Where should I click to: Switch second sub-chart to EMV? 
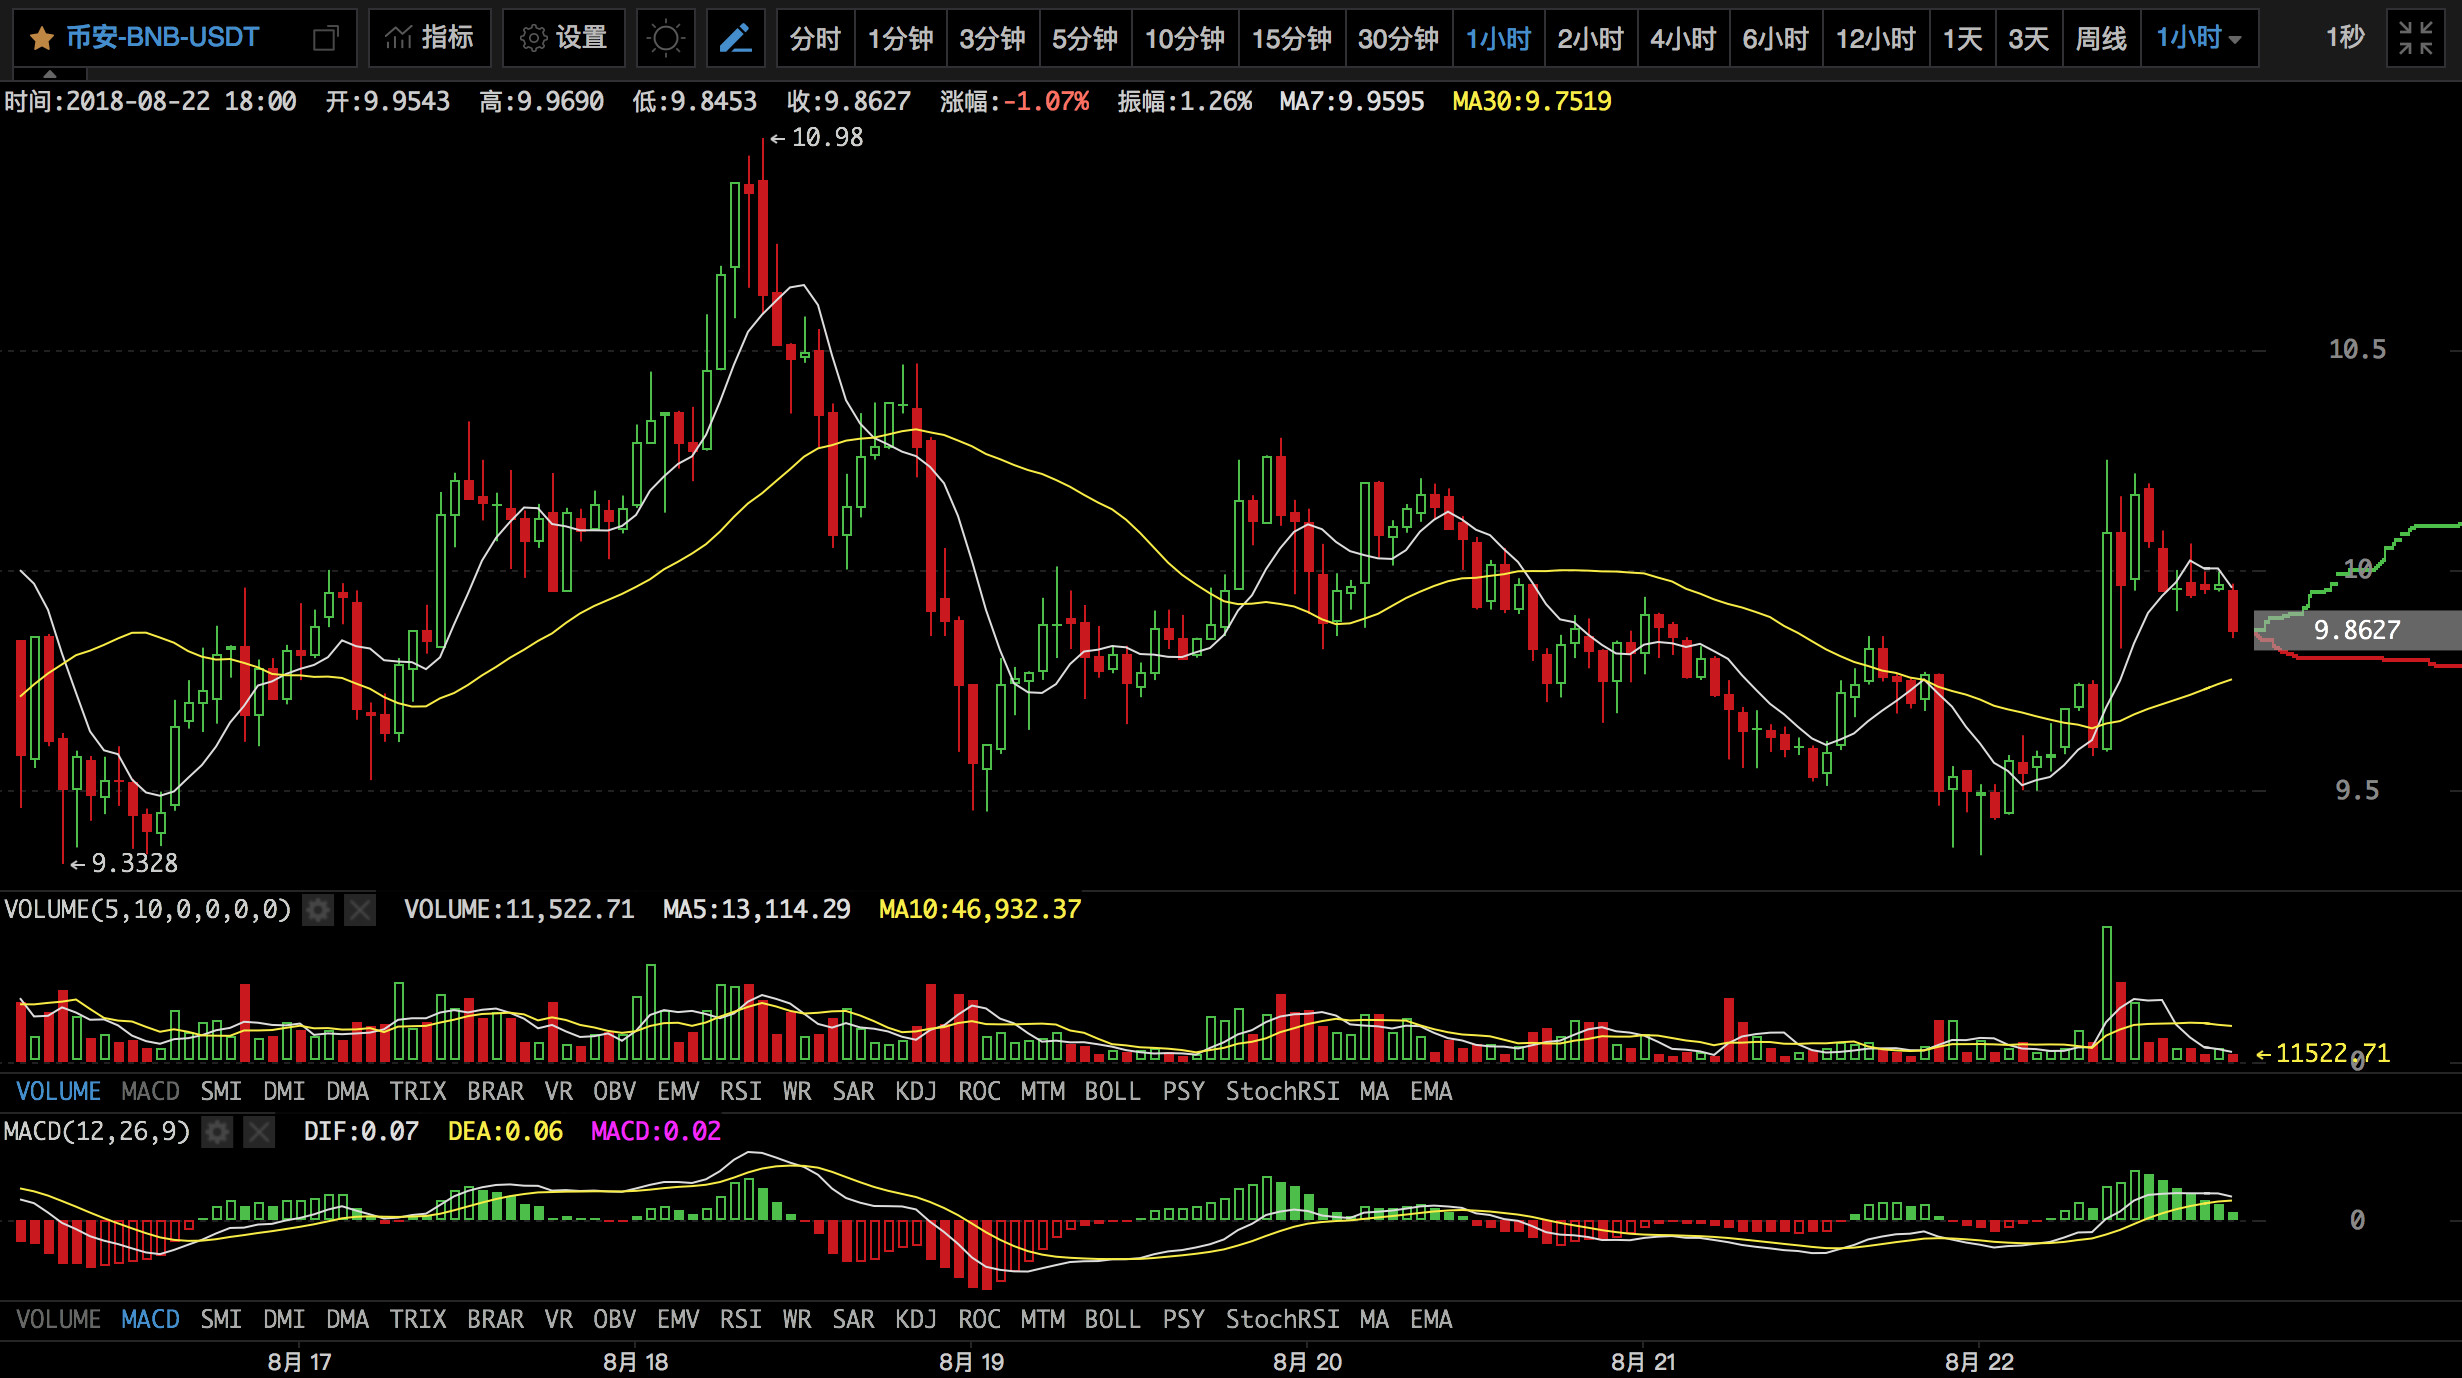point(678,1319)
